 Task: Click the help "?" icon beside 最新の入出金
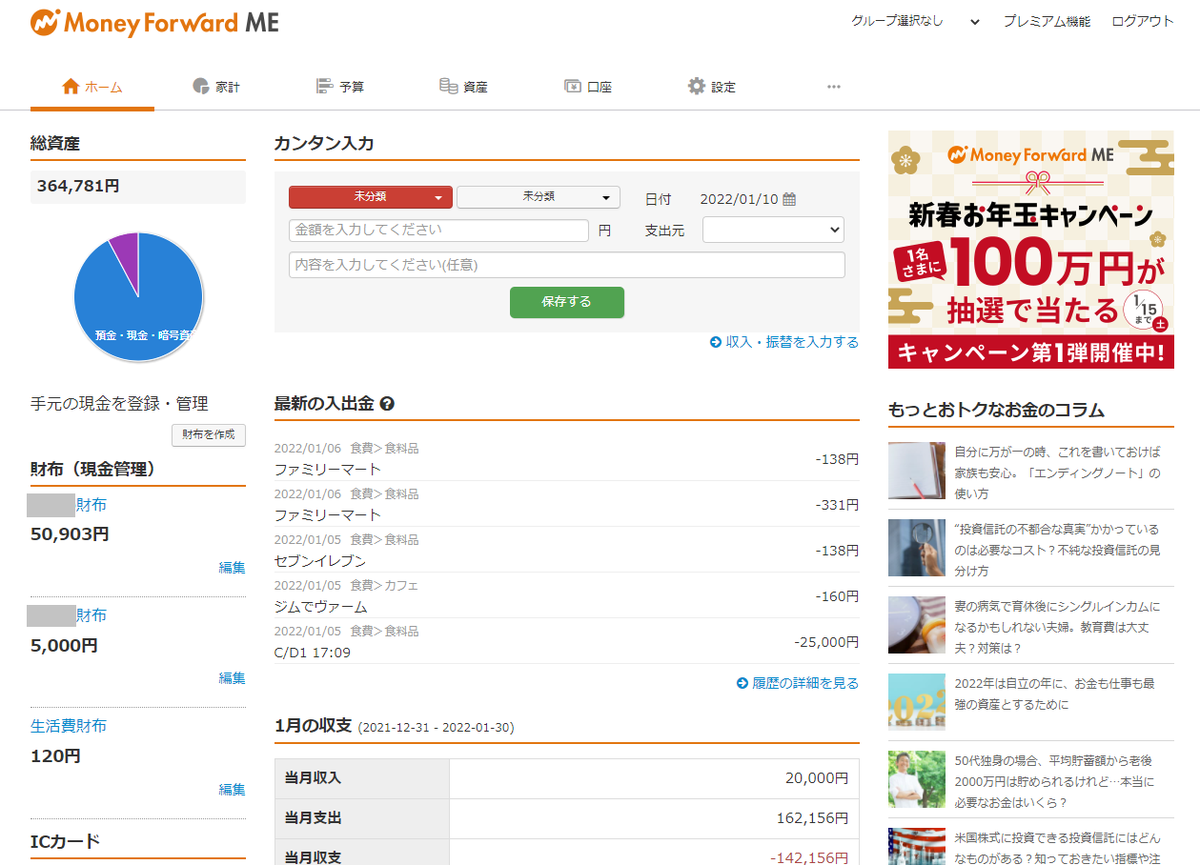[x=388, y=403]
